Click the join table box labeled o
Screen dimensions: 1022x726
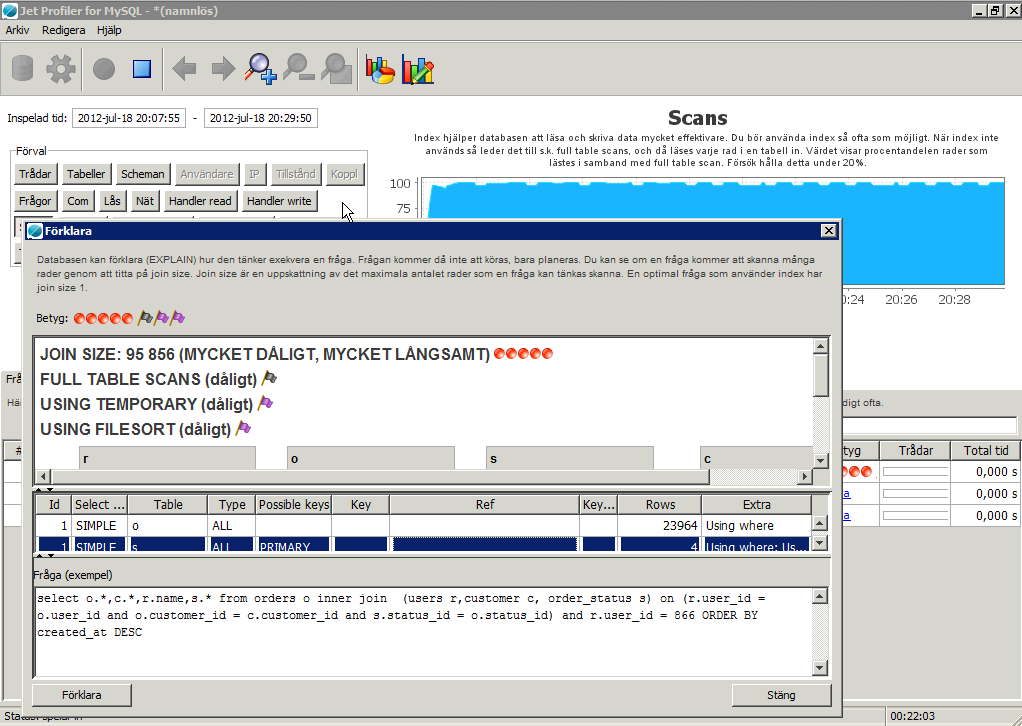371,458
